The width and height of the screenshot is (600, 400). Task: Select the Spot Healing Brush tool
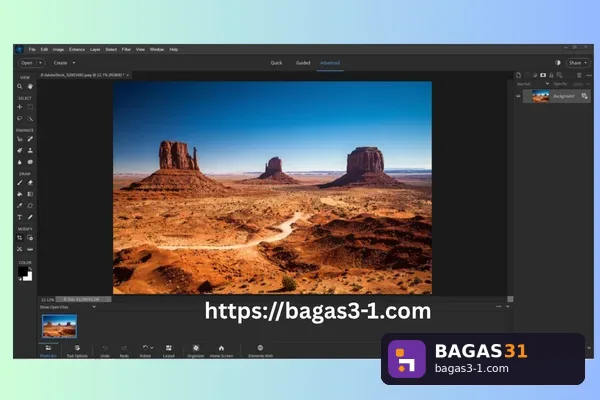[x=30, y=139]
